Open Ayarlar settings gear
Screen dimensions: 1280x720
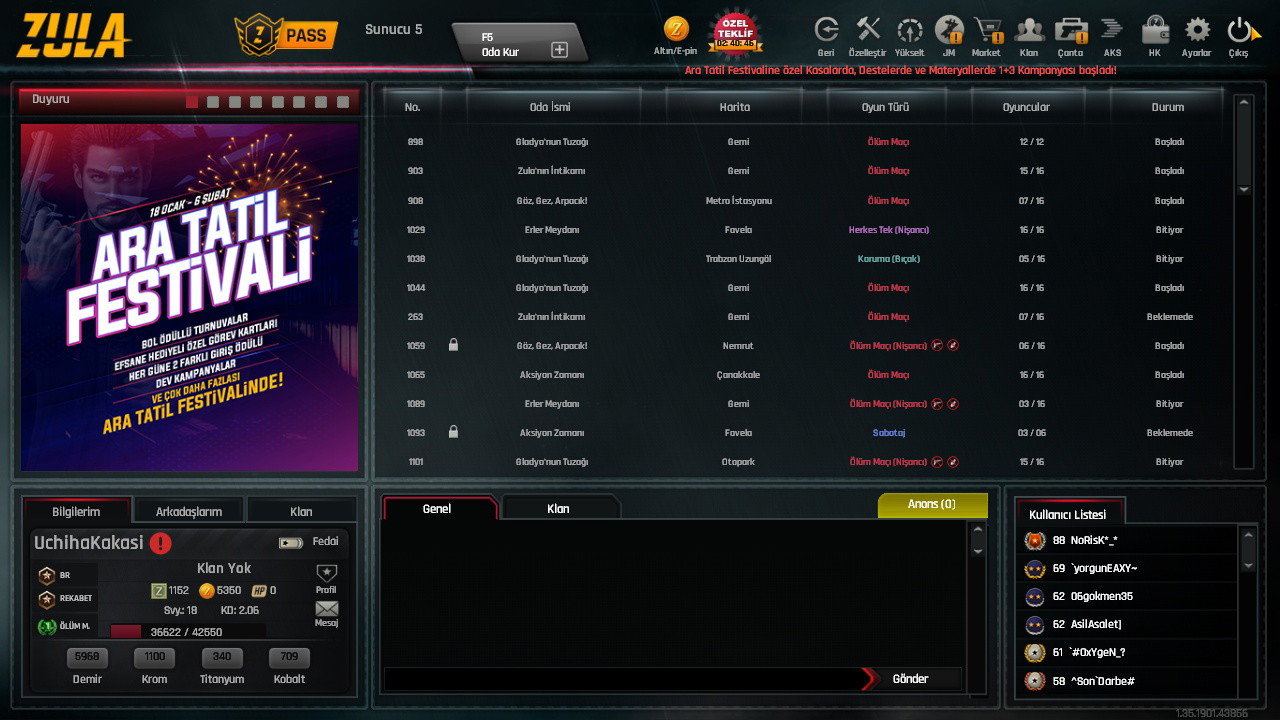[x=1196, y=29]
